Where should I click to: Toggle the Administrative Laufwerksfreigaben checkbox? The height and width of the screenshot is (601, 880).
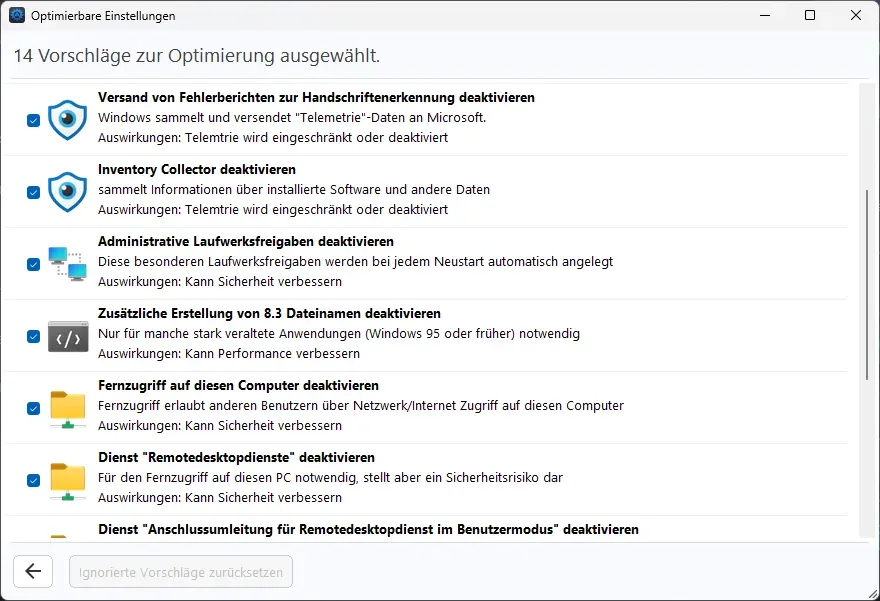pos(34,264)
